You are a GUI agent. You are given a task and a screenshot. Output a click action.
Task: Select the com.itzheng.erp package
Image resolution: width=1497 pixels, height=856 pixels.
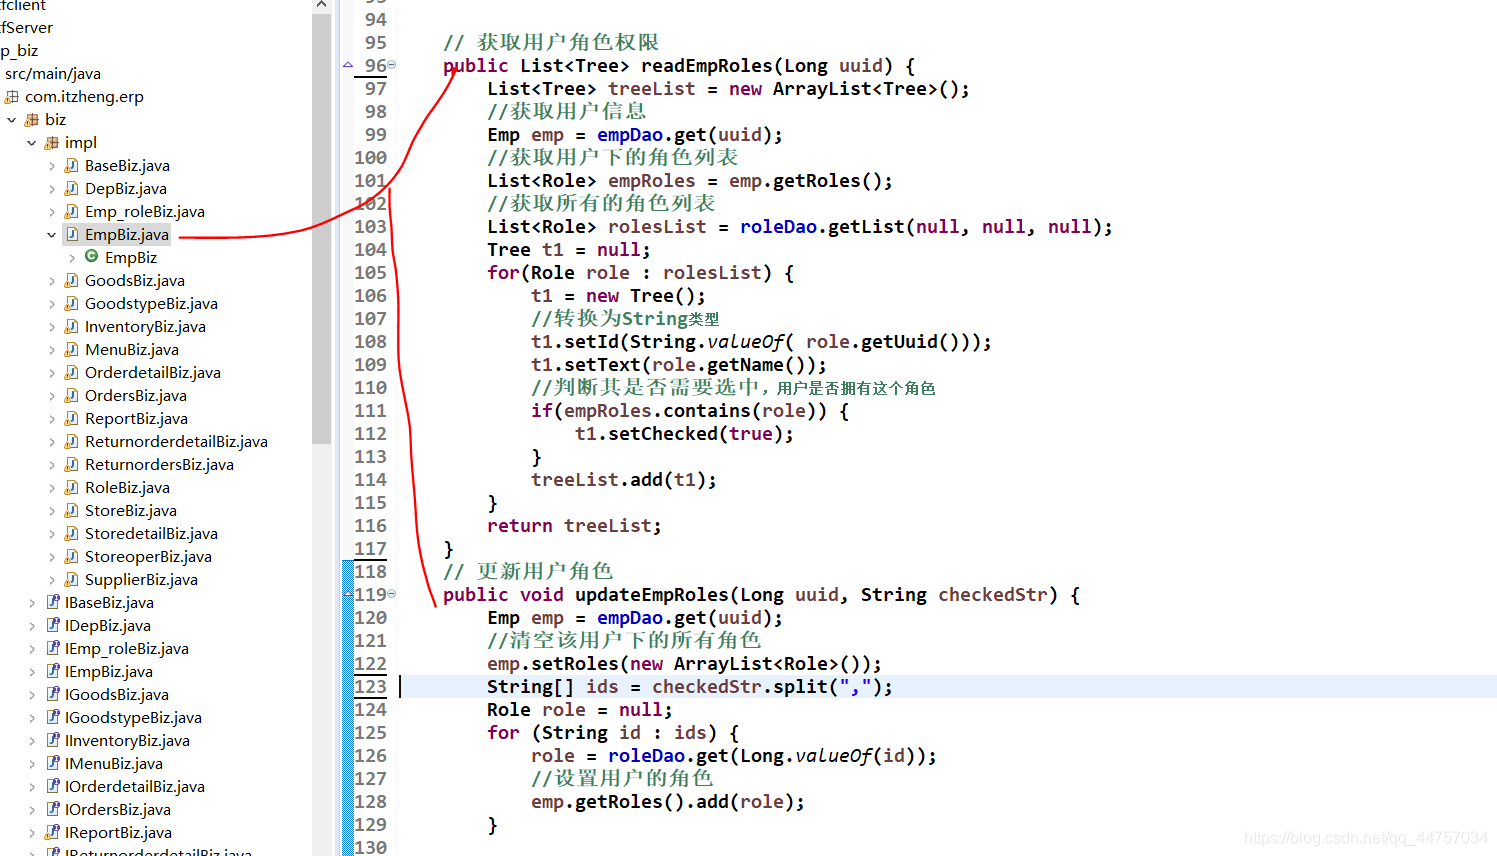(x=84, y=97)
